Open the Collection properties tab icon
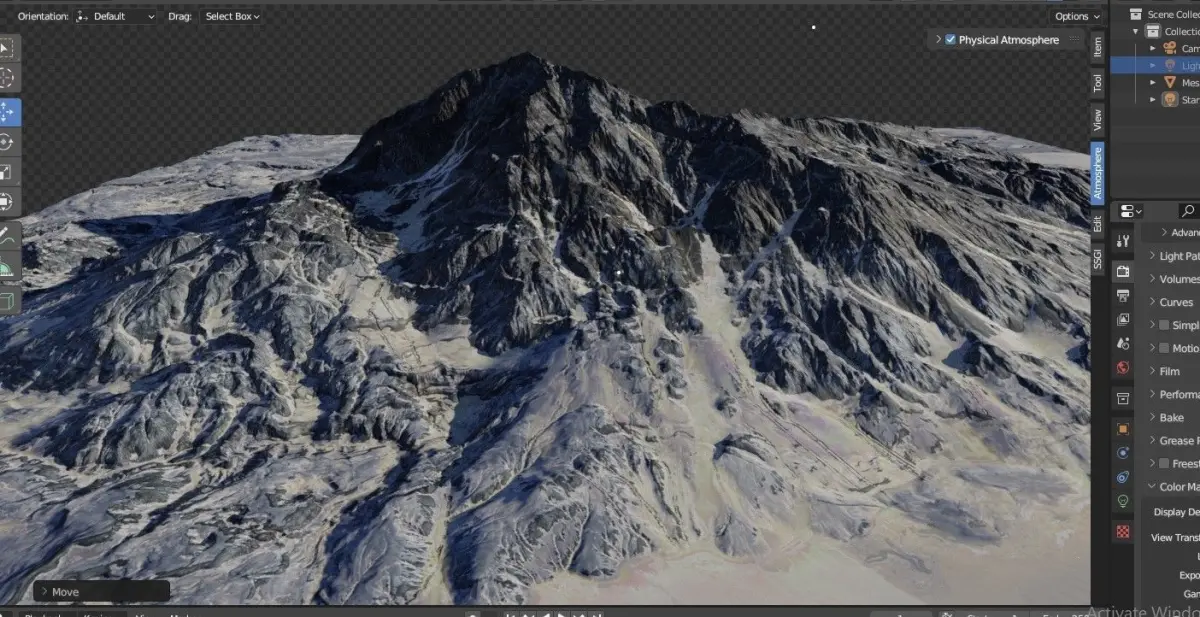1200x617 pixels. tap(1123, 398)
